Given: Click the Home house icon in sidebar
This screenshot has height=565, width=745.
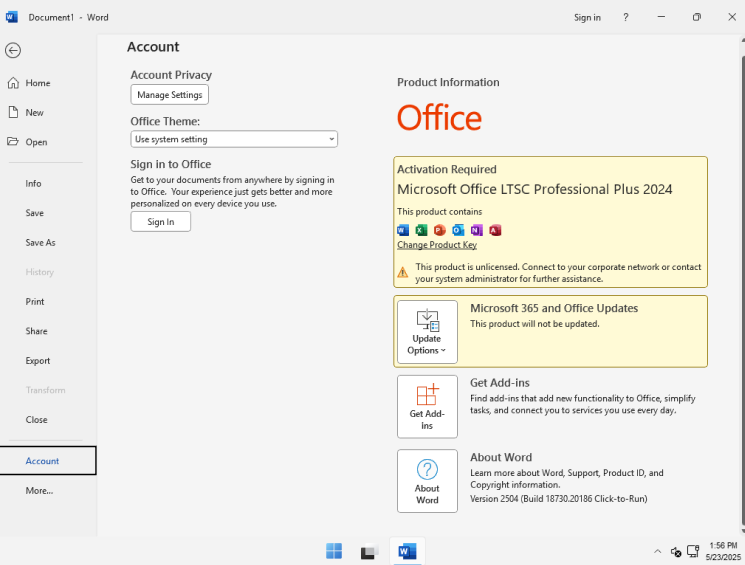Looking at the screenshot, I should click(x=13, y=83).
